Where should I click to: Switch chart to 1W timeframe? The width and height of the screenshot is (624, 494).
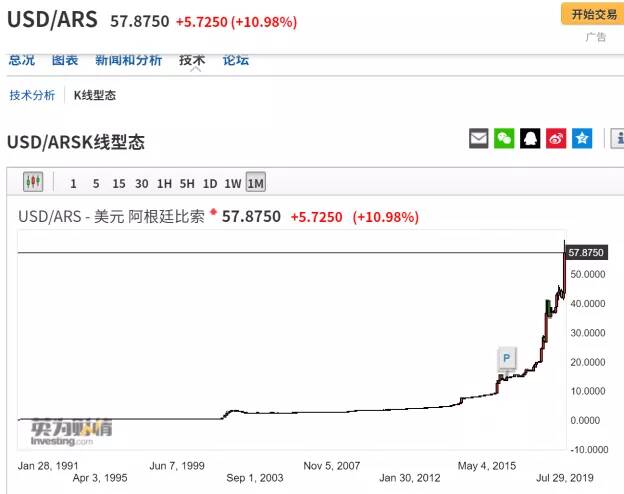[233, 184]
